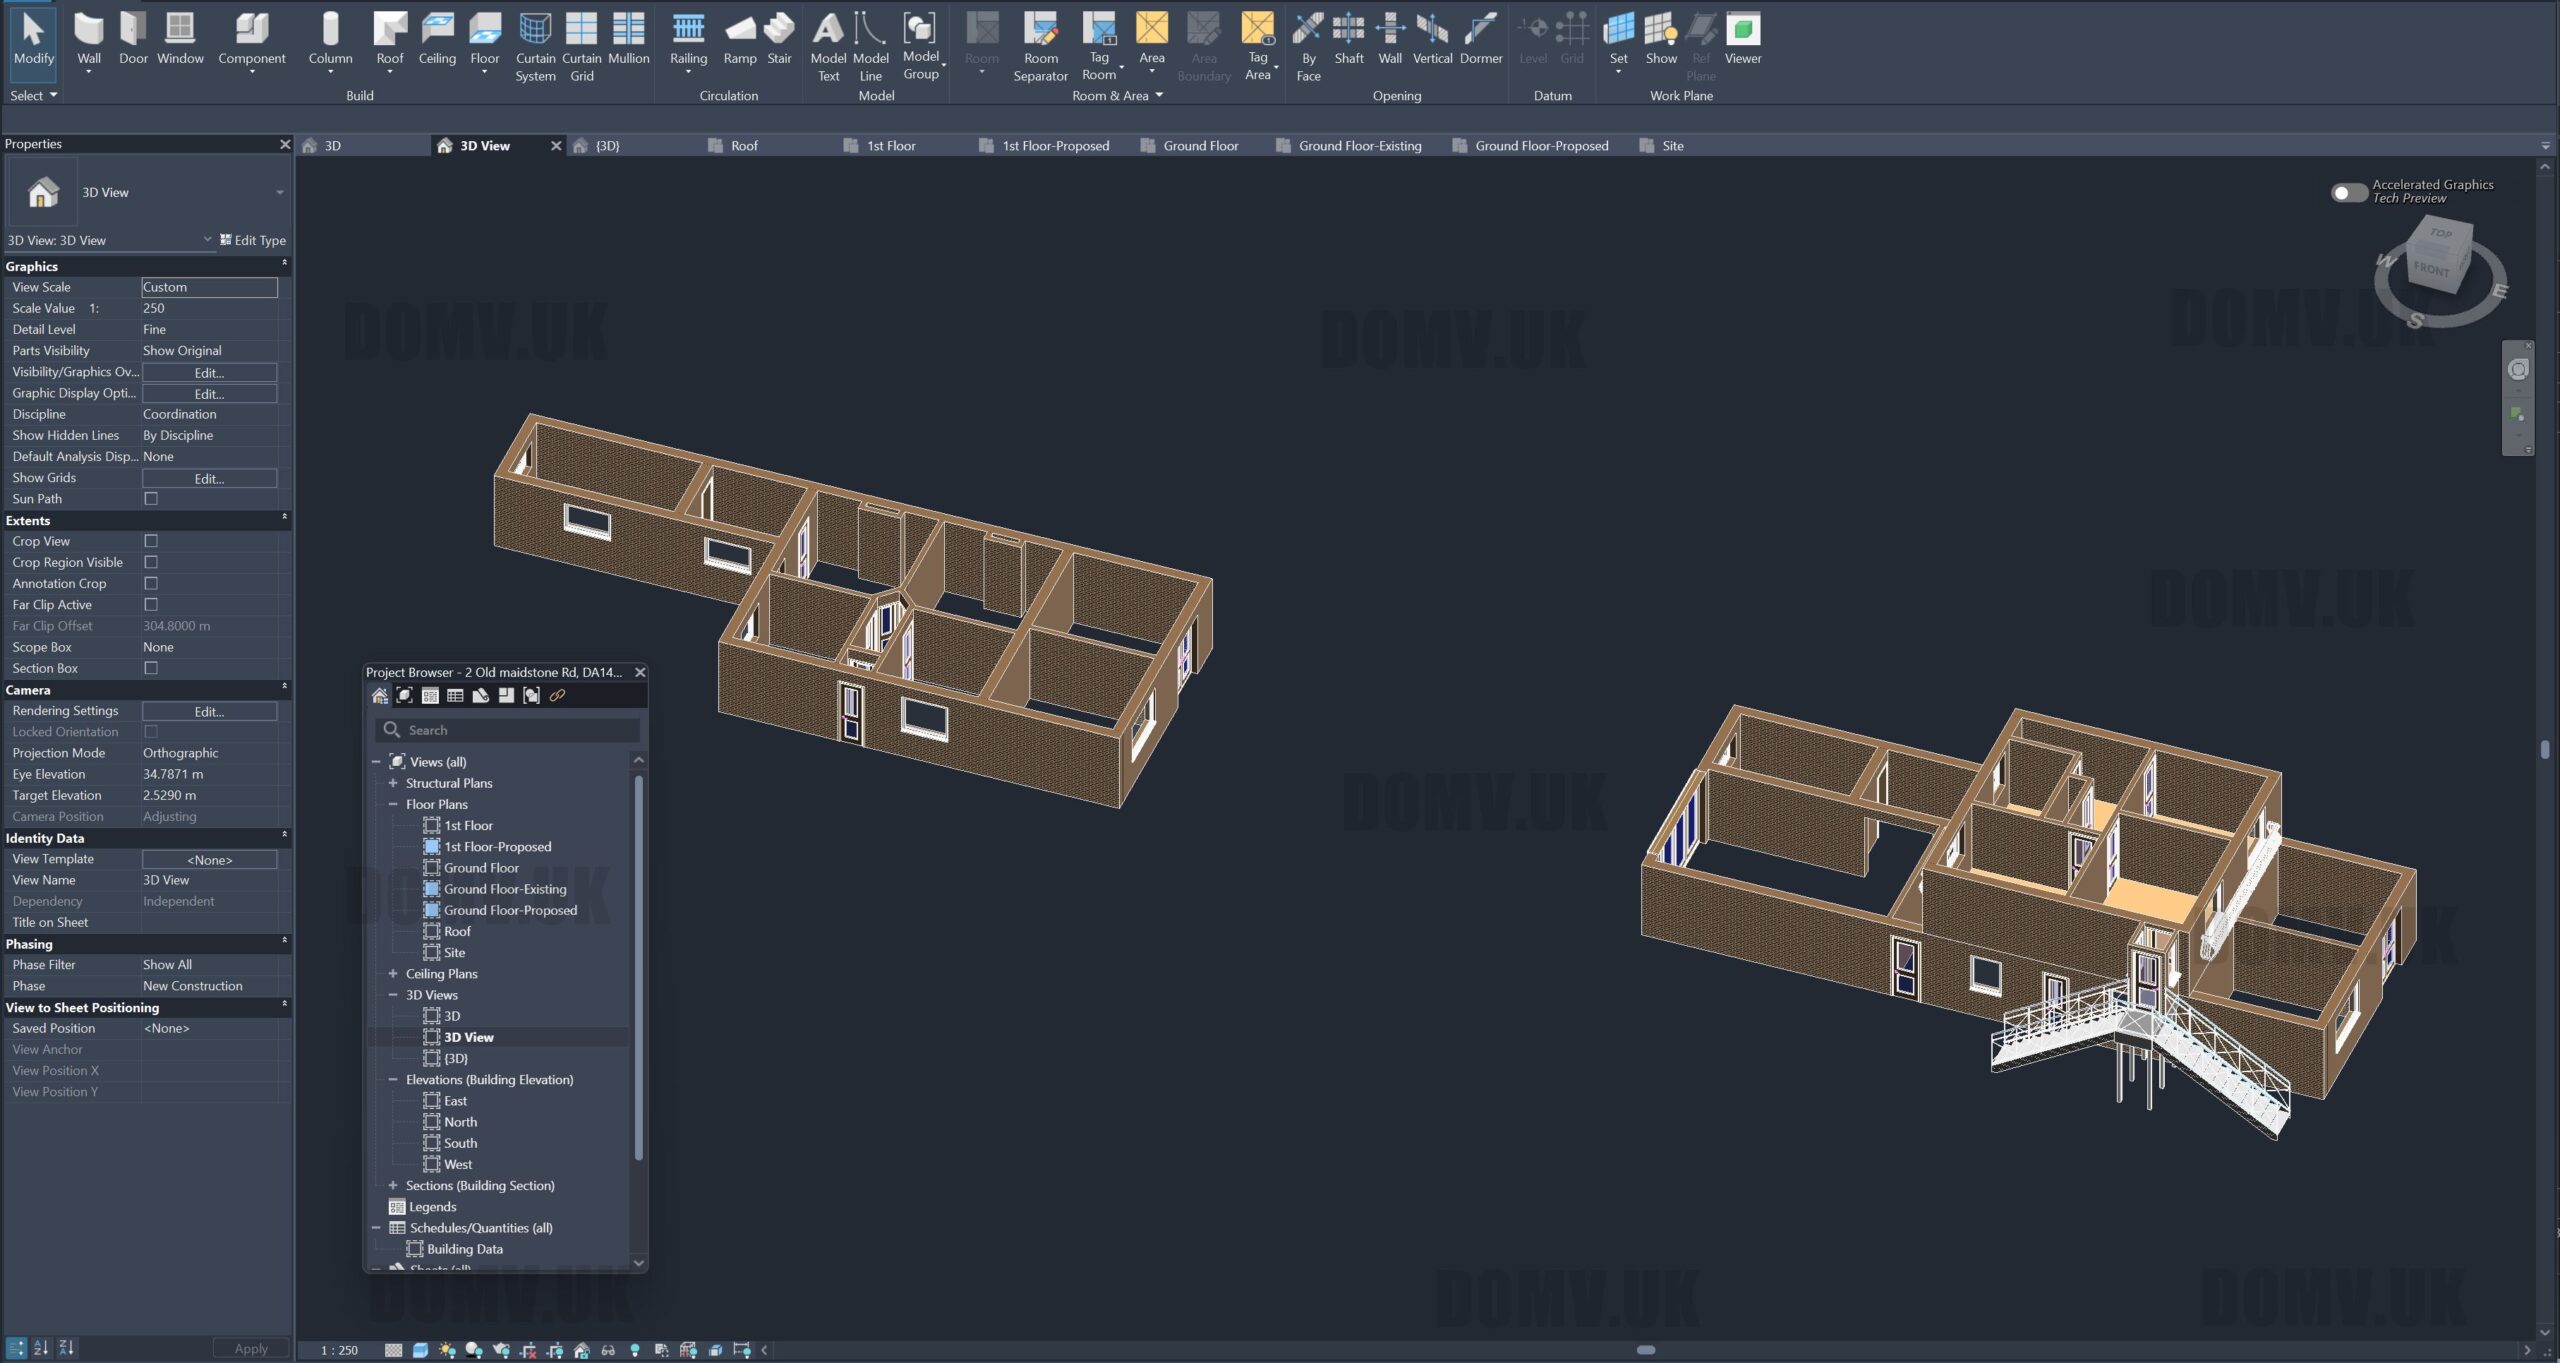Switch to the Ground Floor-Proposed tab
The width and height of the screenshot is (2560, 1363).
[1541, 146]
